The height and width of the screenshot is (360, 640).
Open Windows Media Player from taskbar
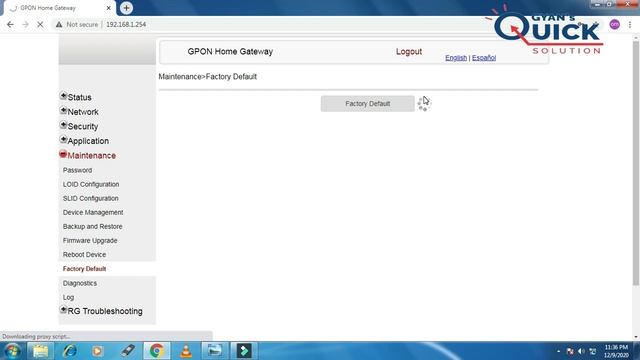click(x=98, y=351)
